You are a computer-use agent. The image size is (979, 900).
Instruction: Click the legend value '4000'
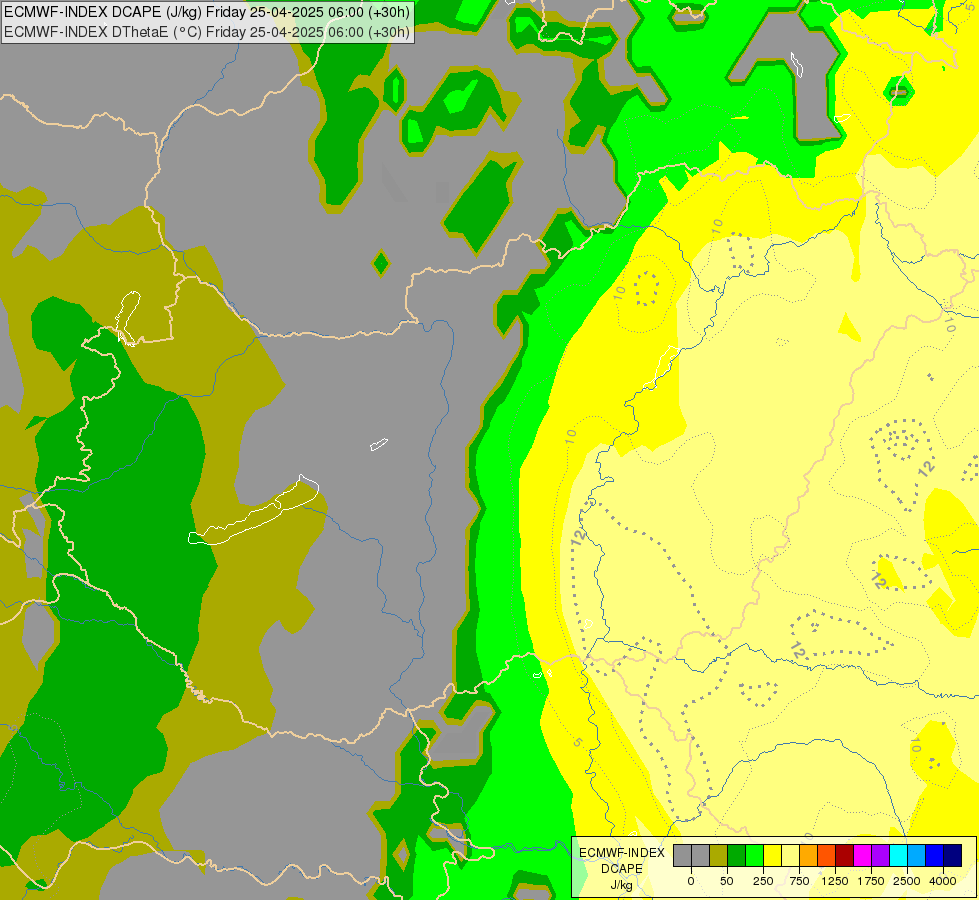click(943, 881)
